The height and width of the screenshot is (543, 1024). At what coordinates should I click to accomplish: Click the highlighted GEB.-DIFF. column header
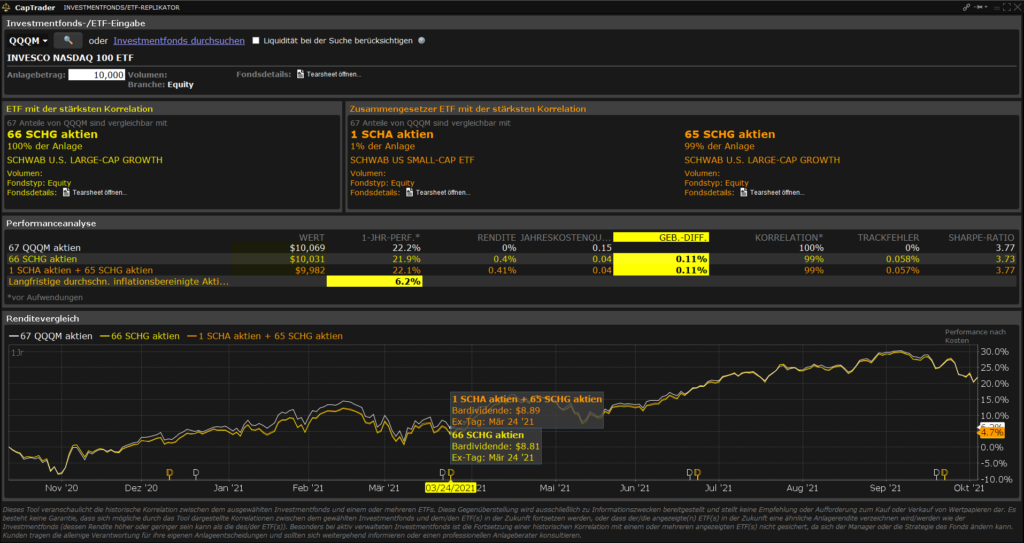(x=661, y=237)
